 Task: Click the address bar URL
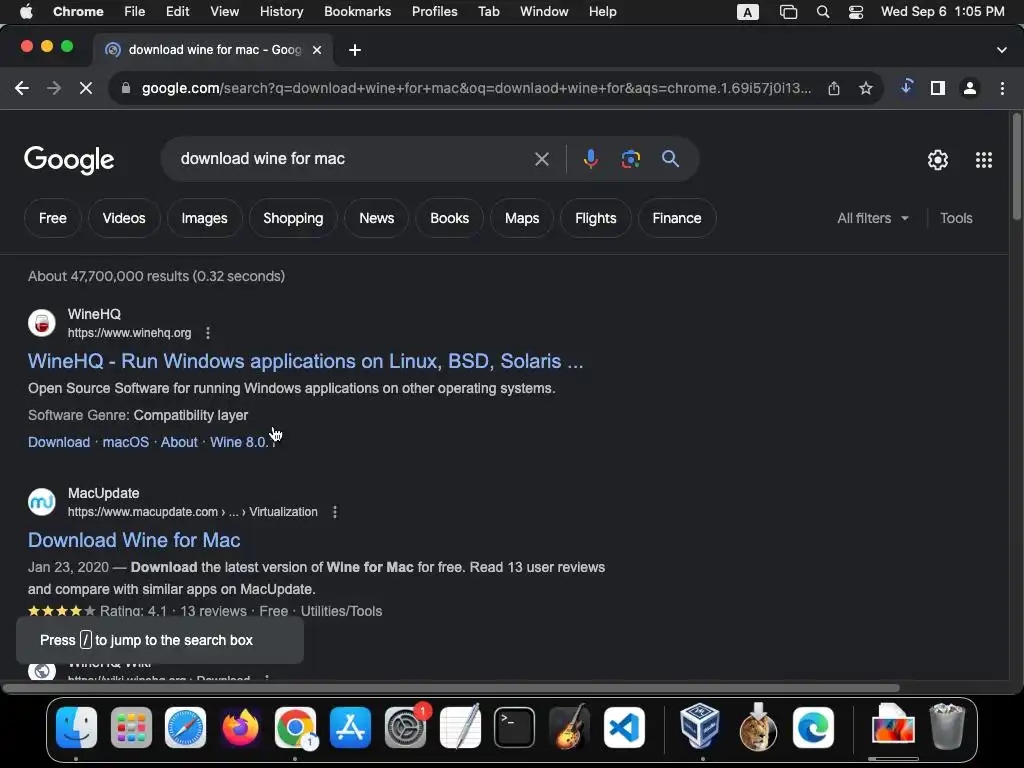477,88
